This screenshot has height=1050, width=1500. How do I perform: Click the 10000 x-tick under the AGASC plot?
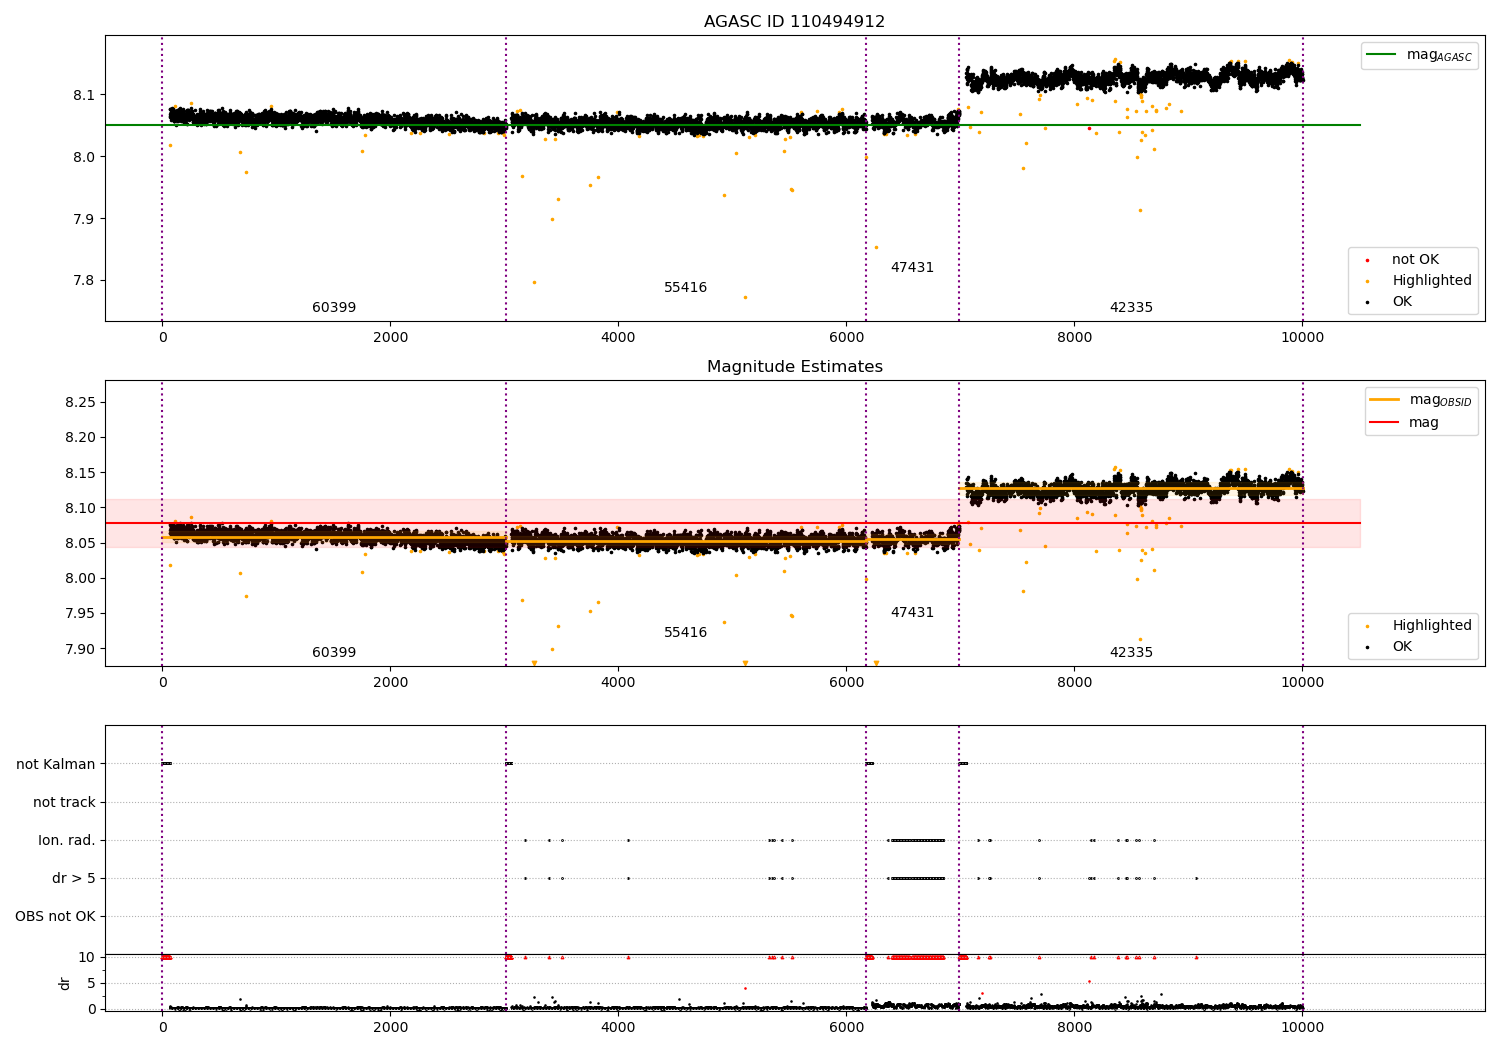1302,338
